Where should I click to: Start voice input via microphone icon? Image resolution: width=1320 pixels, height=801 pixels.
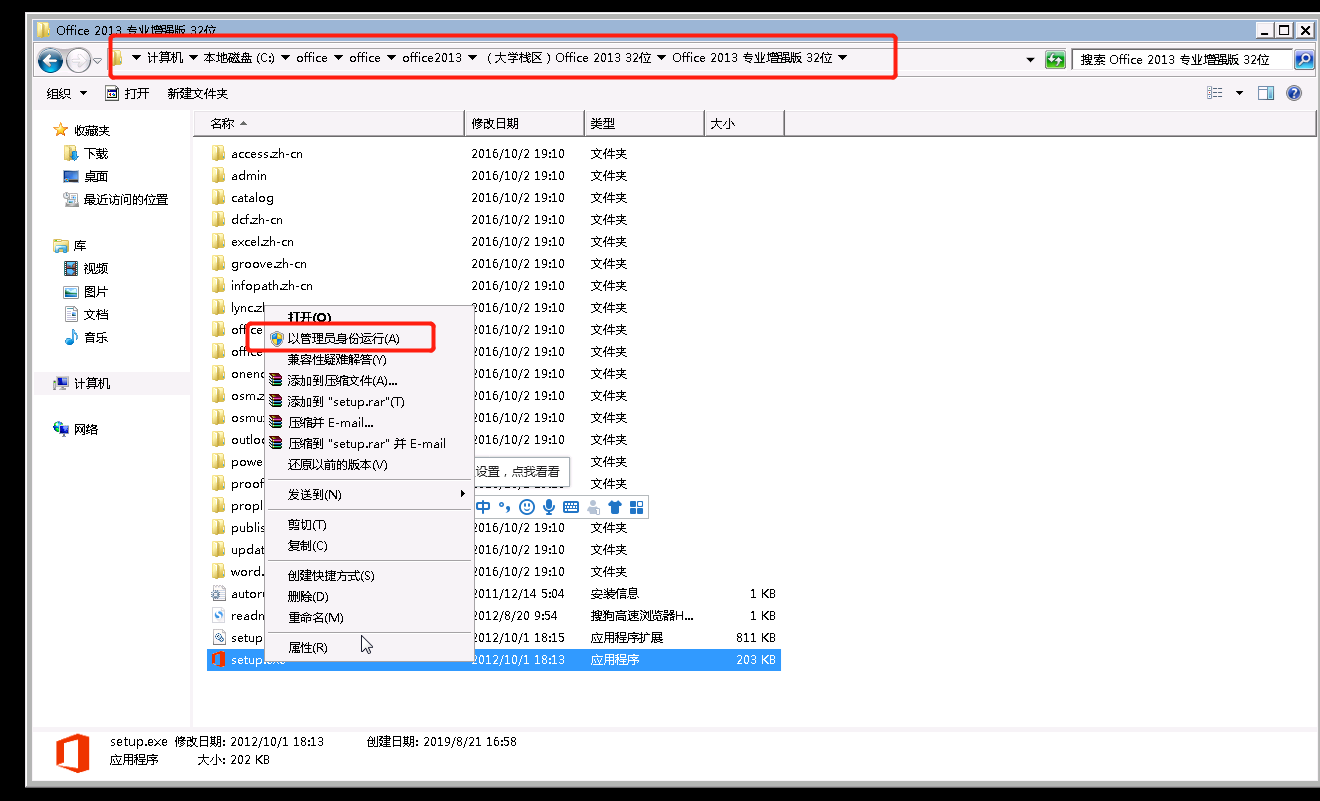tap(550, 507)
